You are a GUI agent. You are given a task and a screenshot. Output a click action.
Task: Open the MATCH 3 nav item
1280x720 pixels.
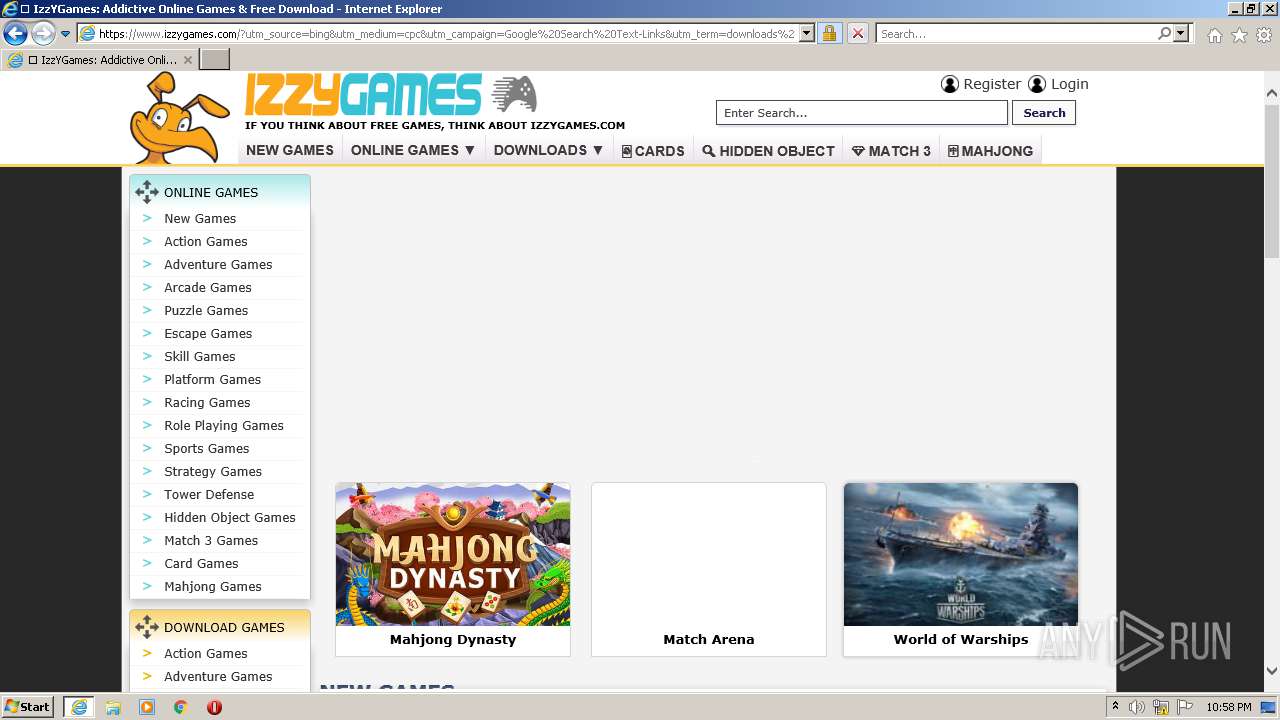[891, 151]
